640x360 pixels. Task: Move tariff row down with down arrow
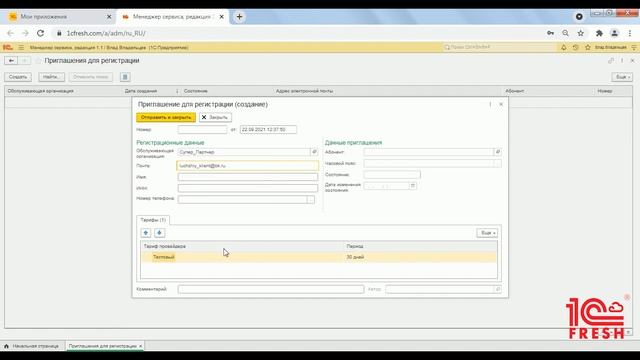(x=160, y=233)
